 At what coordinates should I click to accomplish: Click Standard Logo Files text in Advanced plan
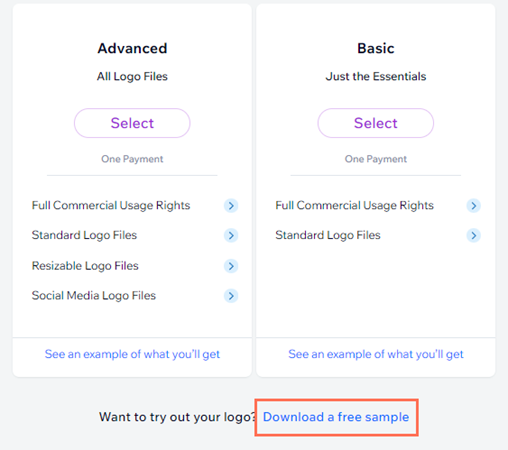click(x=84, y=235)
